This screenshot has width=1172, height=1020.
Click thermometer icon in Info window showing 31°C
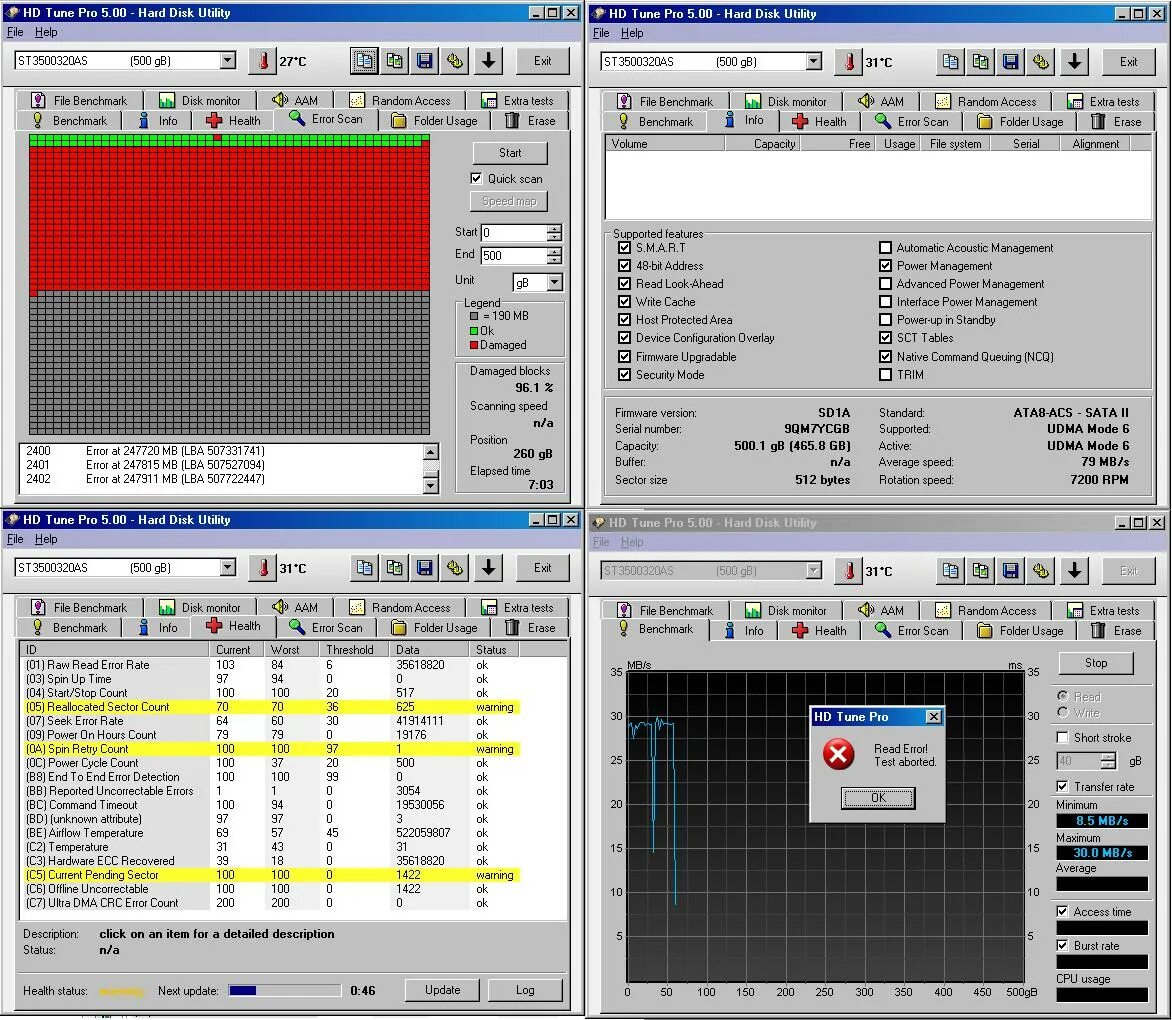point(849,62)
